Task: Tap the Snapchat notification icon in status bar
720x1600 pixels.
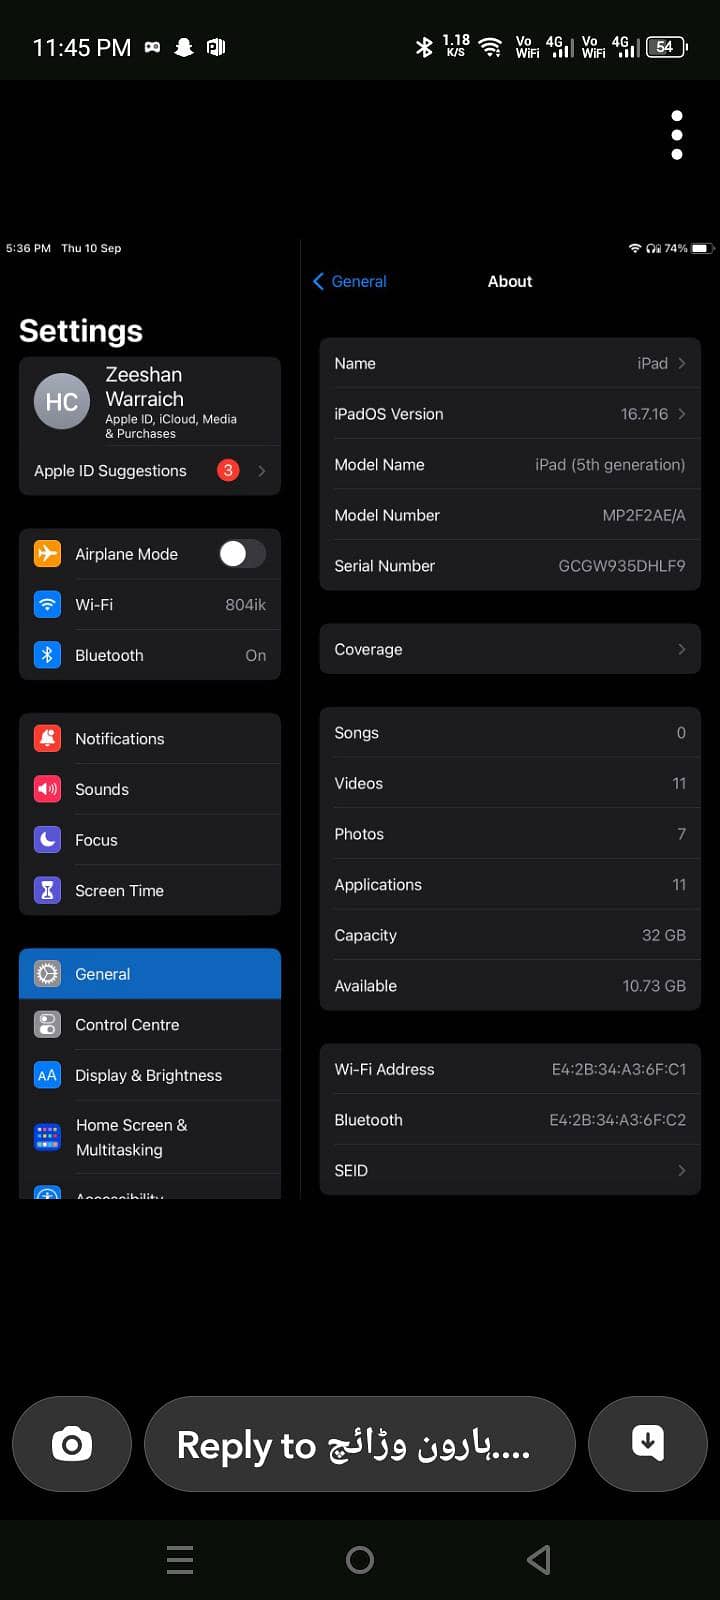Action: tap(184, 47)
